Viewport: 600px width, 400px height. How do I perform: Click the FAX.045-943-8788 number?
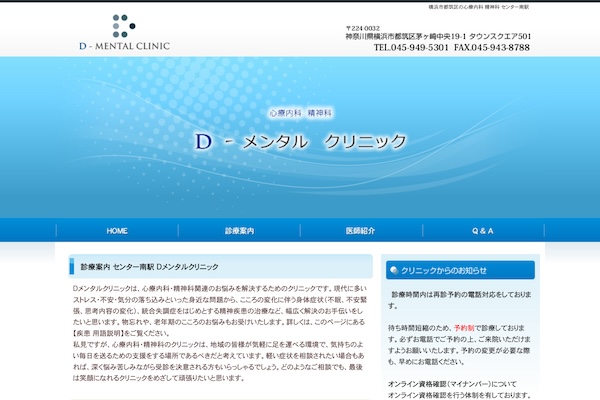tap(492, 47)
